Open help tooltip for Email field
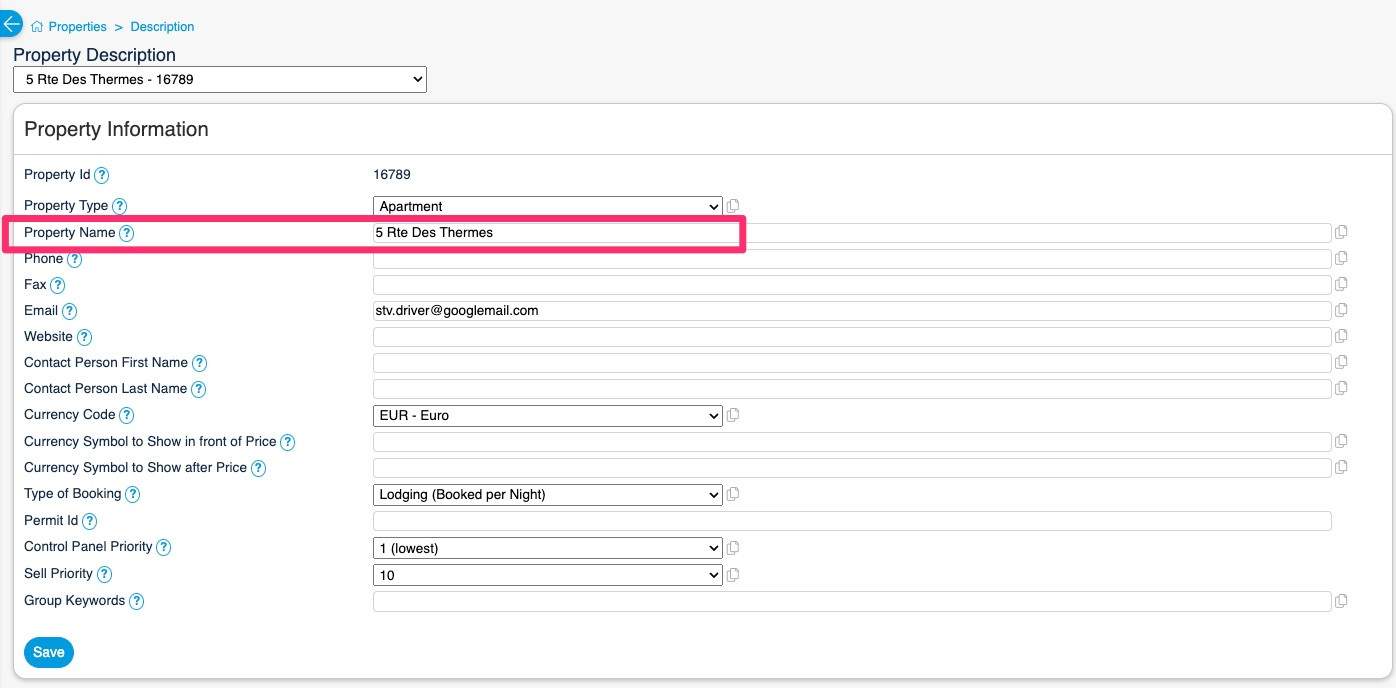This screenshot has height=688, width=1396. pyautogui.click(x=69, y=312)
